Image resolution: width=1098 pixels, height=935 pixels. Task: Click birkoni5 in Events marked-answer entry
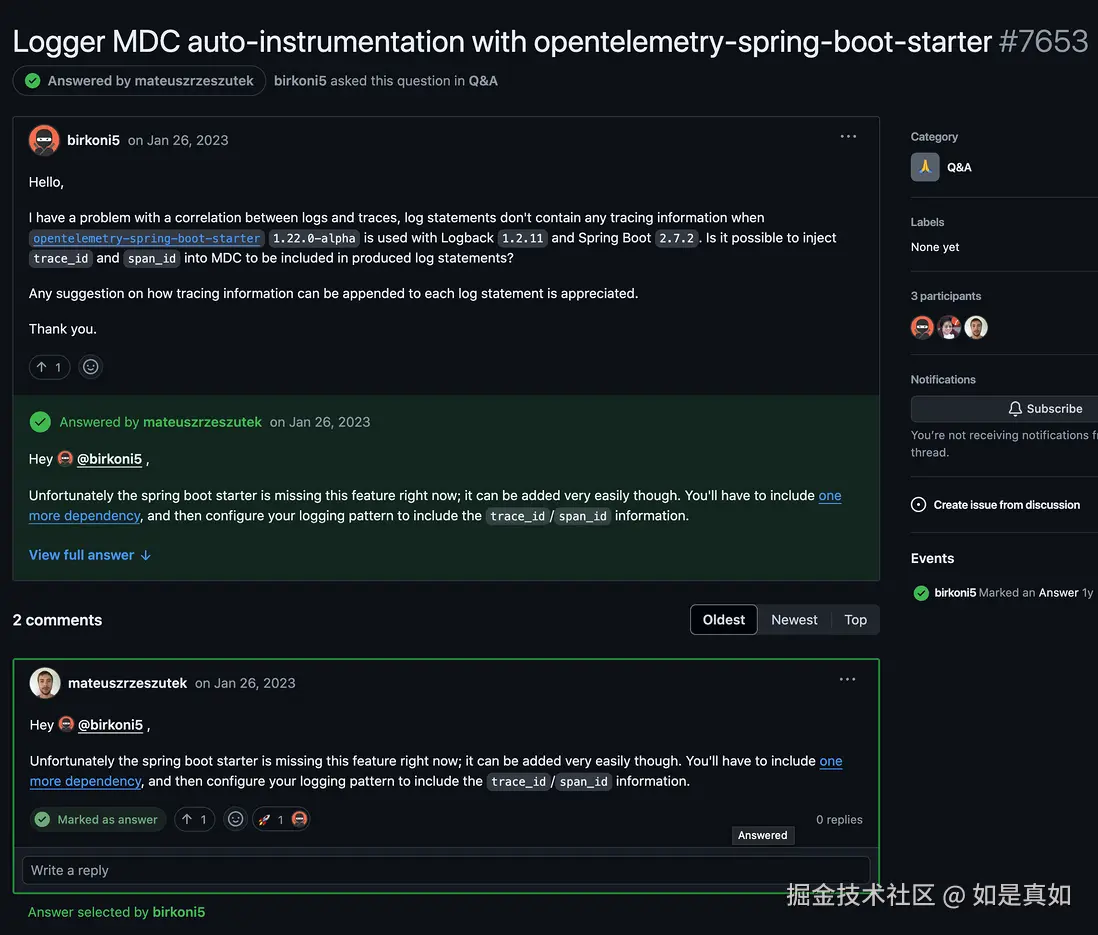coord(954,593)
